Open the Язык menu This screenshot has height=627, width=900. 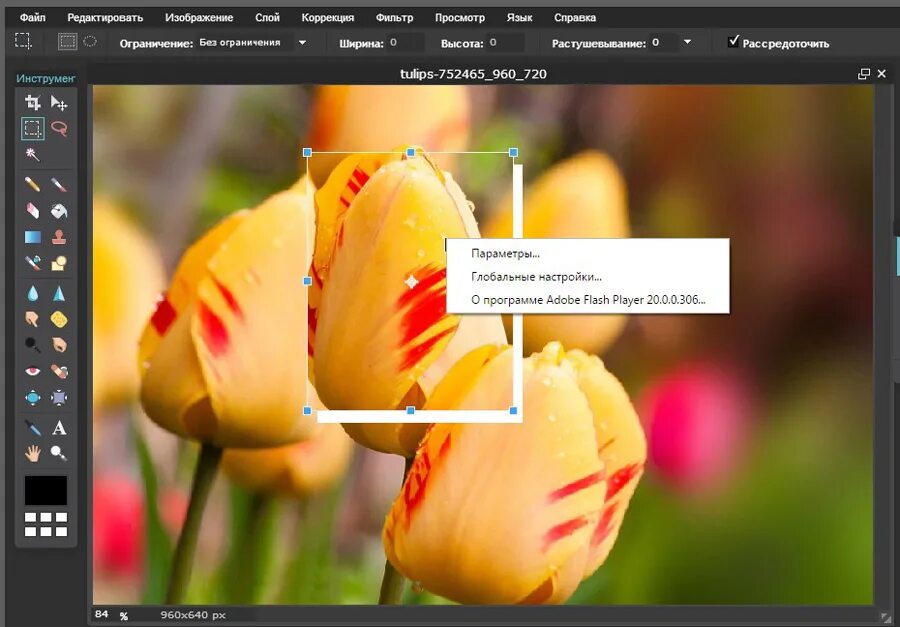[x=519, y=17]
